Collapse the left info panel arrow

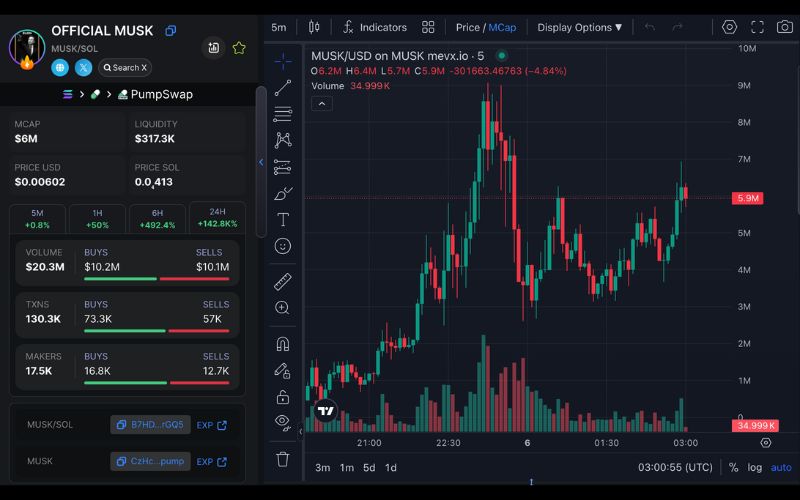click(x=261, y=162)
